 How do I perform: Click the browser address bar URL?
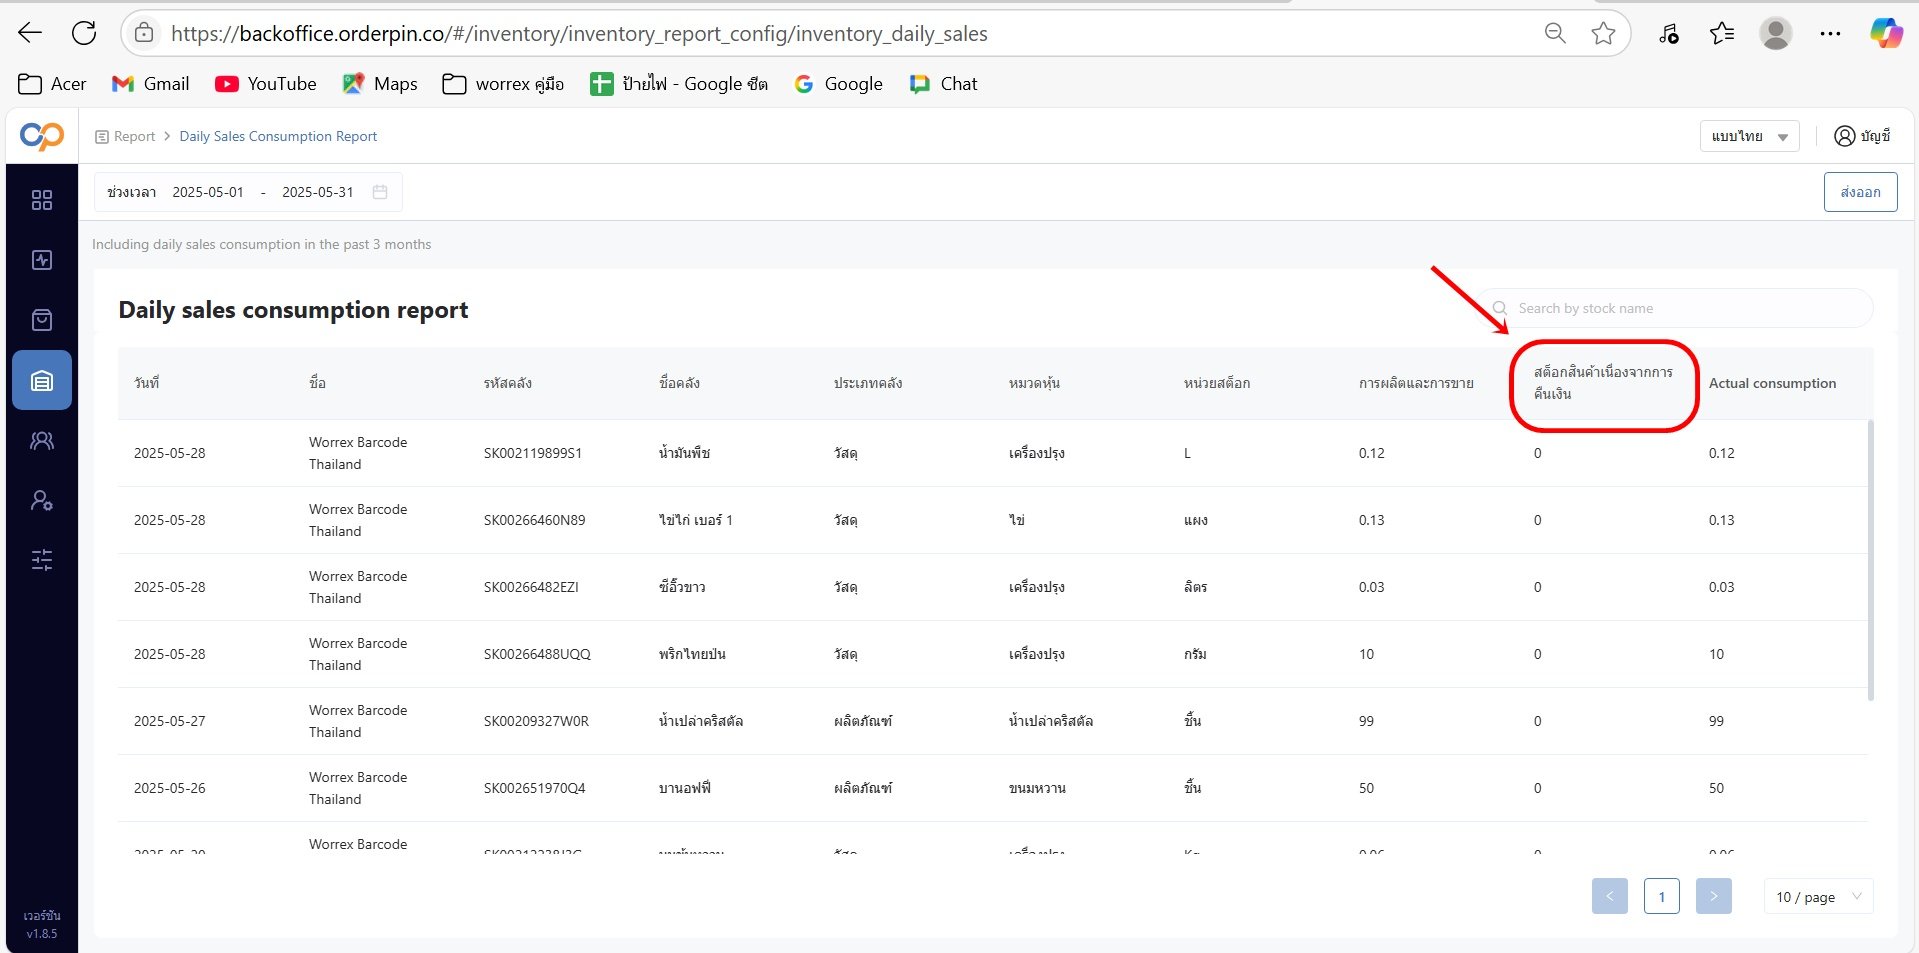[579, 34]
